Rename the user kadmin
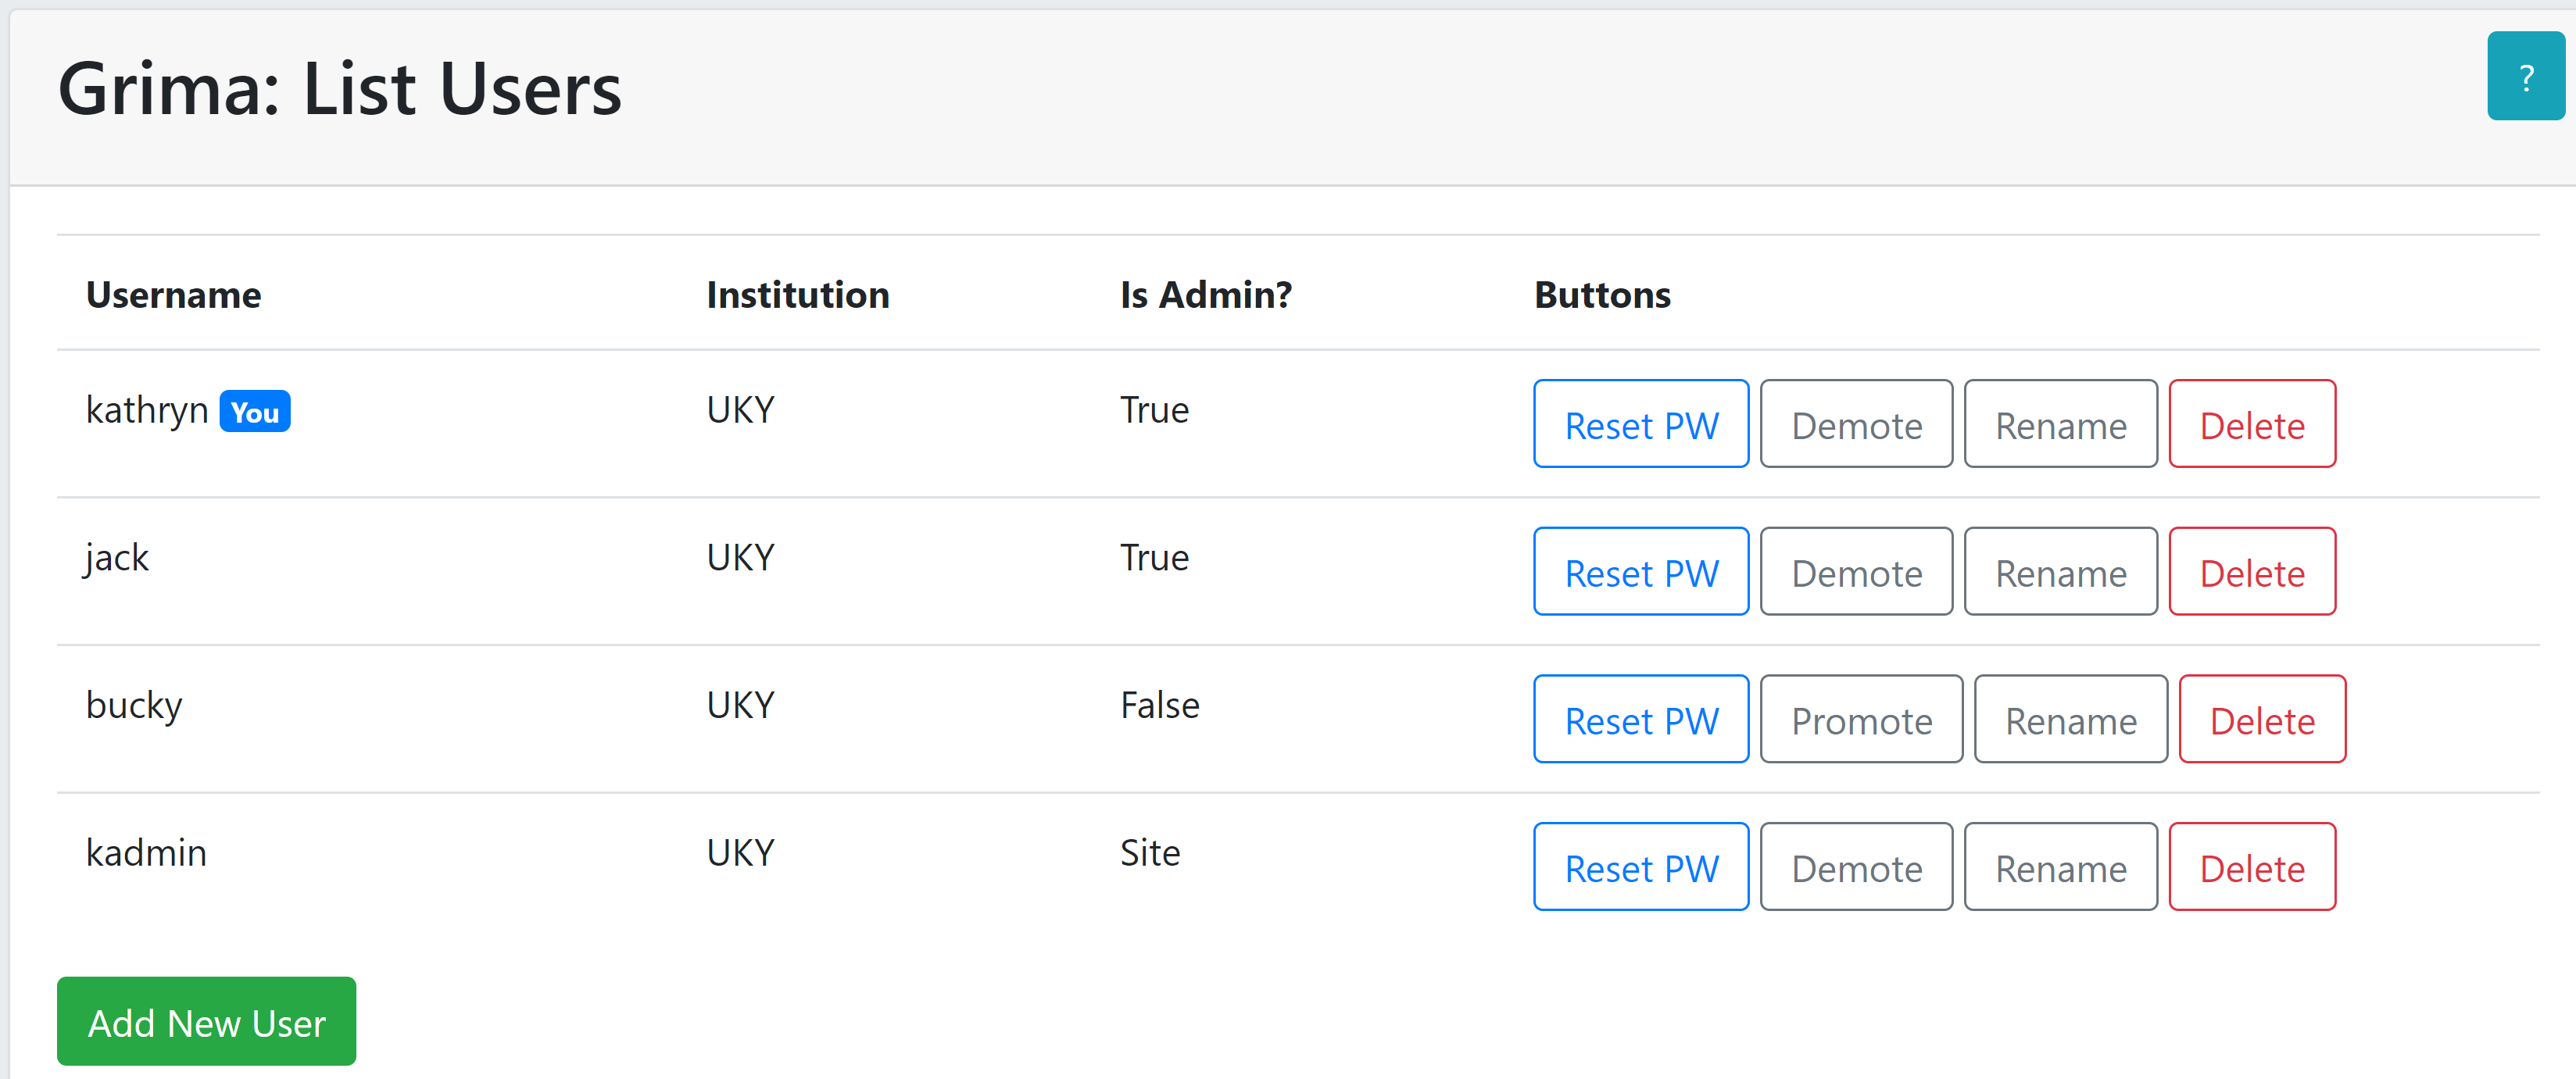This screenshot has width=2576, height=1079. [2060, 867]
